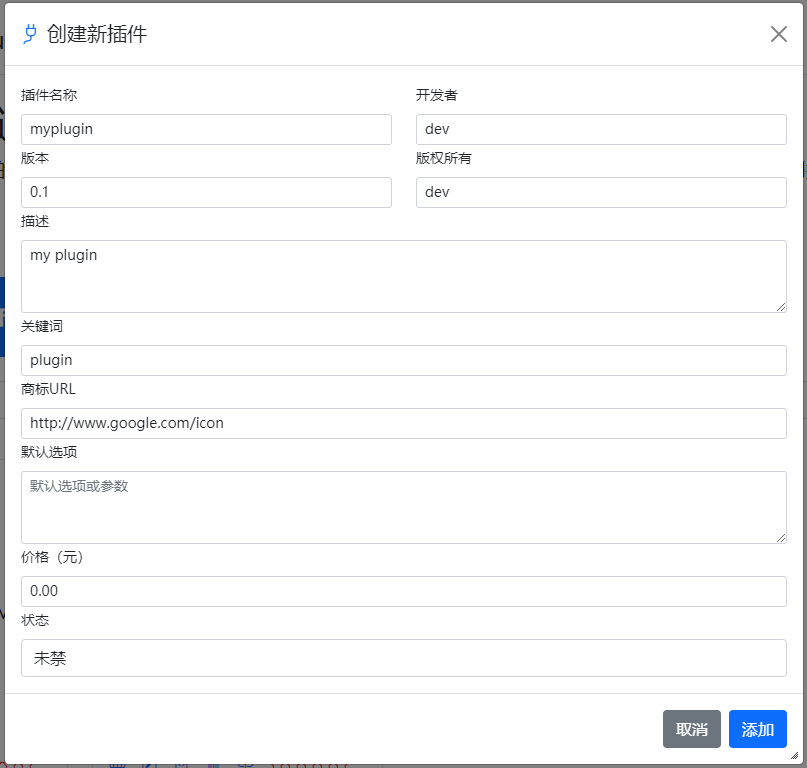The image size is (807, 768).
Task: Click the 版本 field showing 0.1
Action: pyautogui.click(x=206, y=192)
